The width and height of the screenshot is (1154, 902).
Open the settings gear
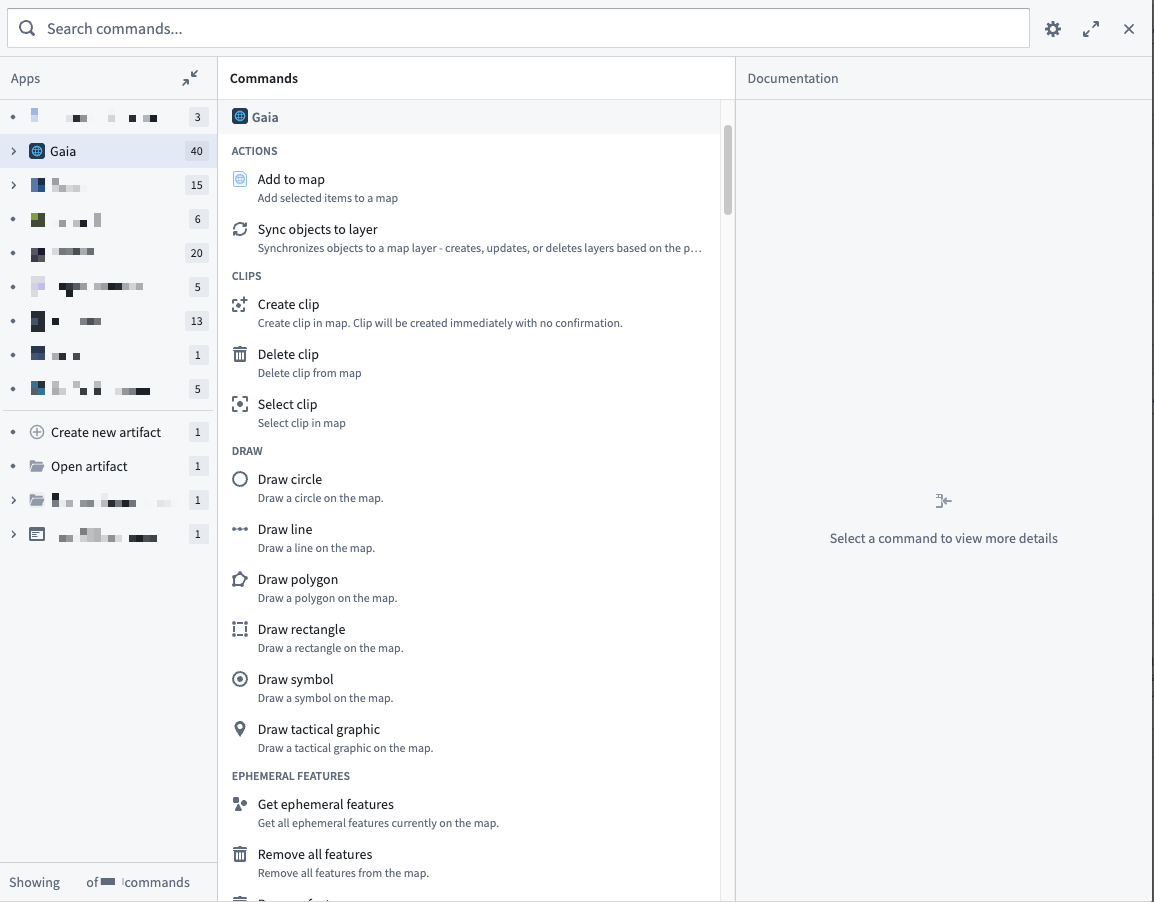1053,28
